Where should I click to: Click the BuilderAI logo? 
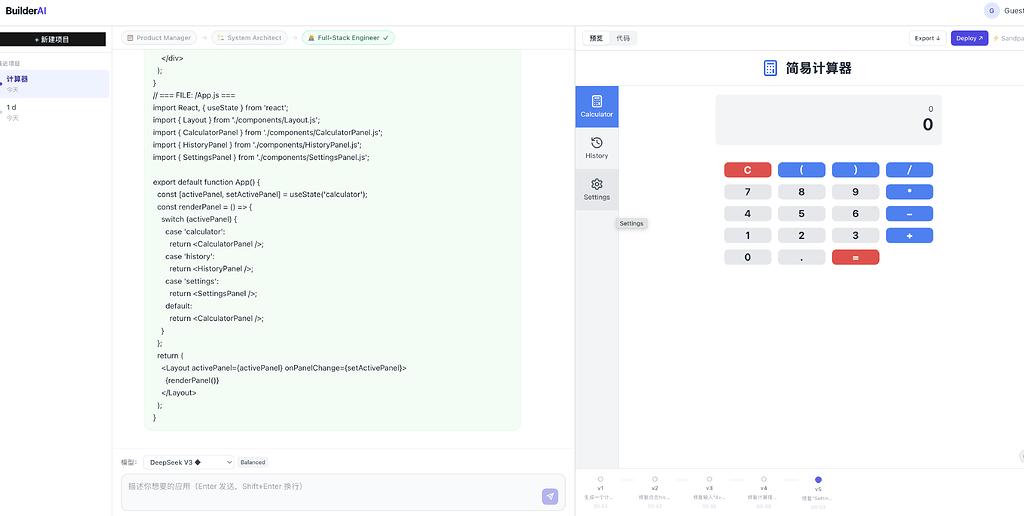(x=25, y=10)
